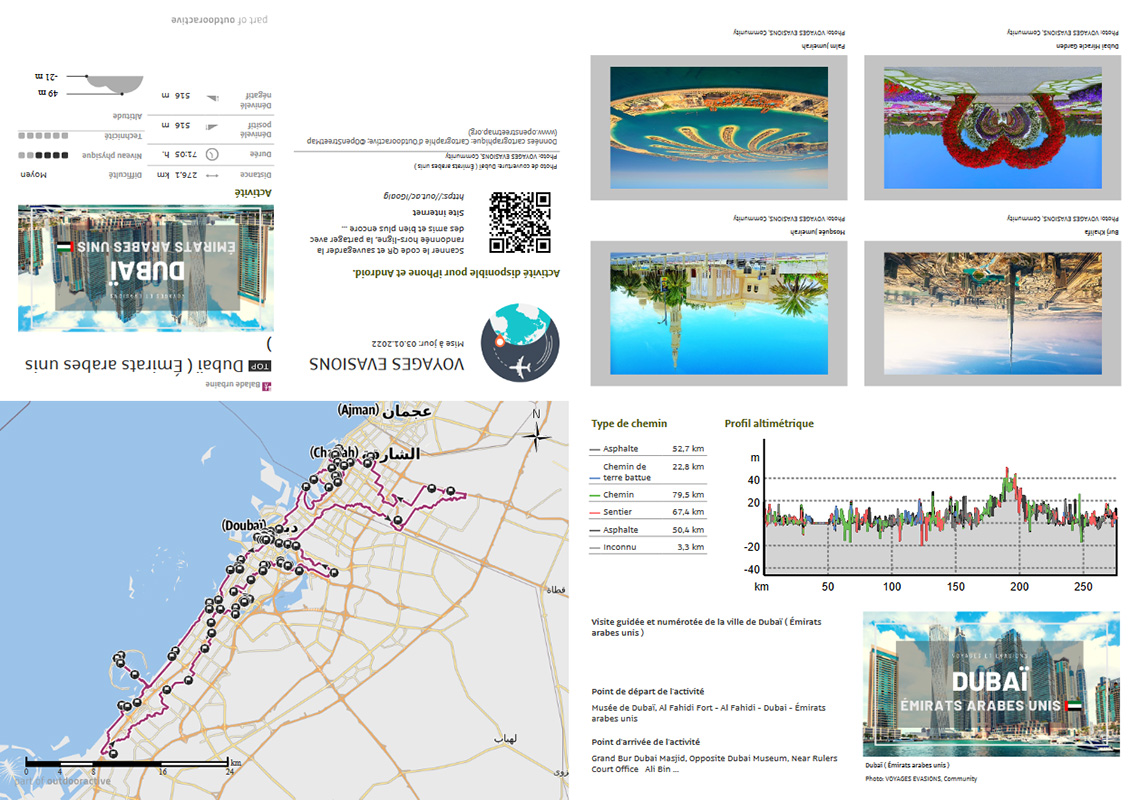Viewport: 1140px width, 800px height.
Task: Click the Voyages Evasions globe-and-plane logo
Action: click(520, 343)
